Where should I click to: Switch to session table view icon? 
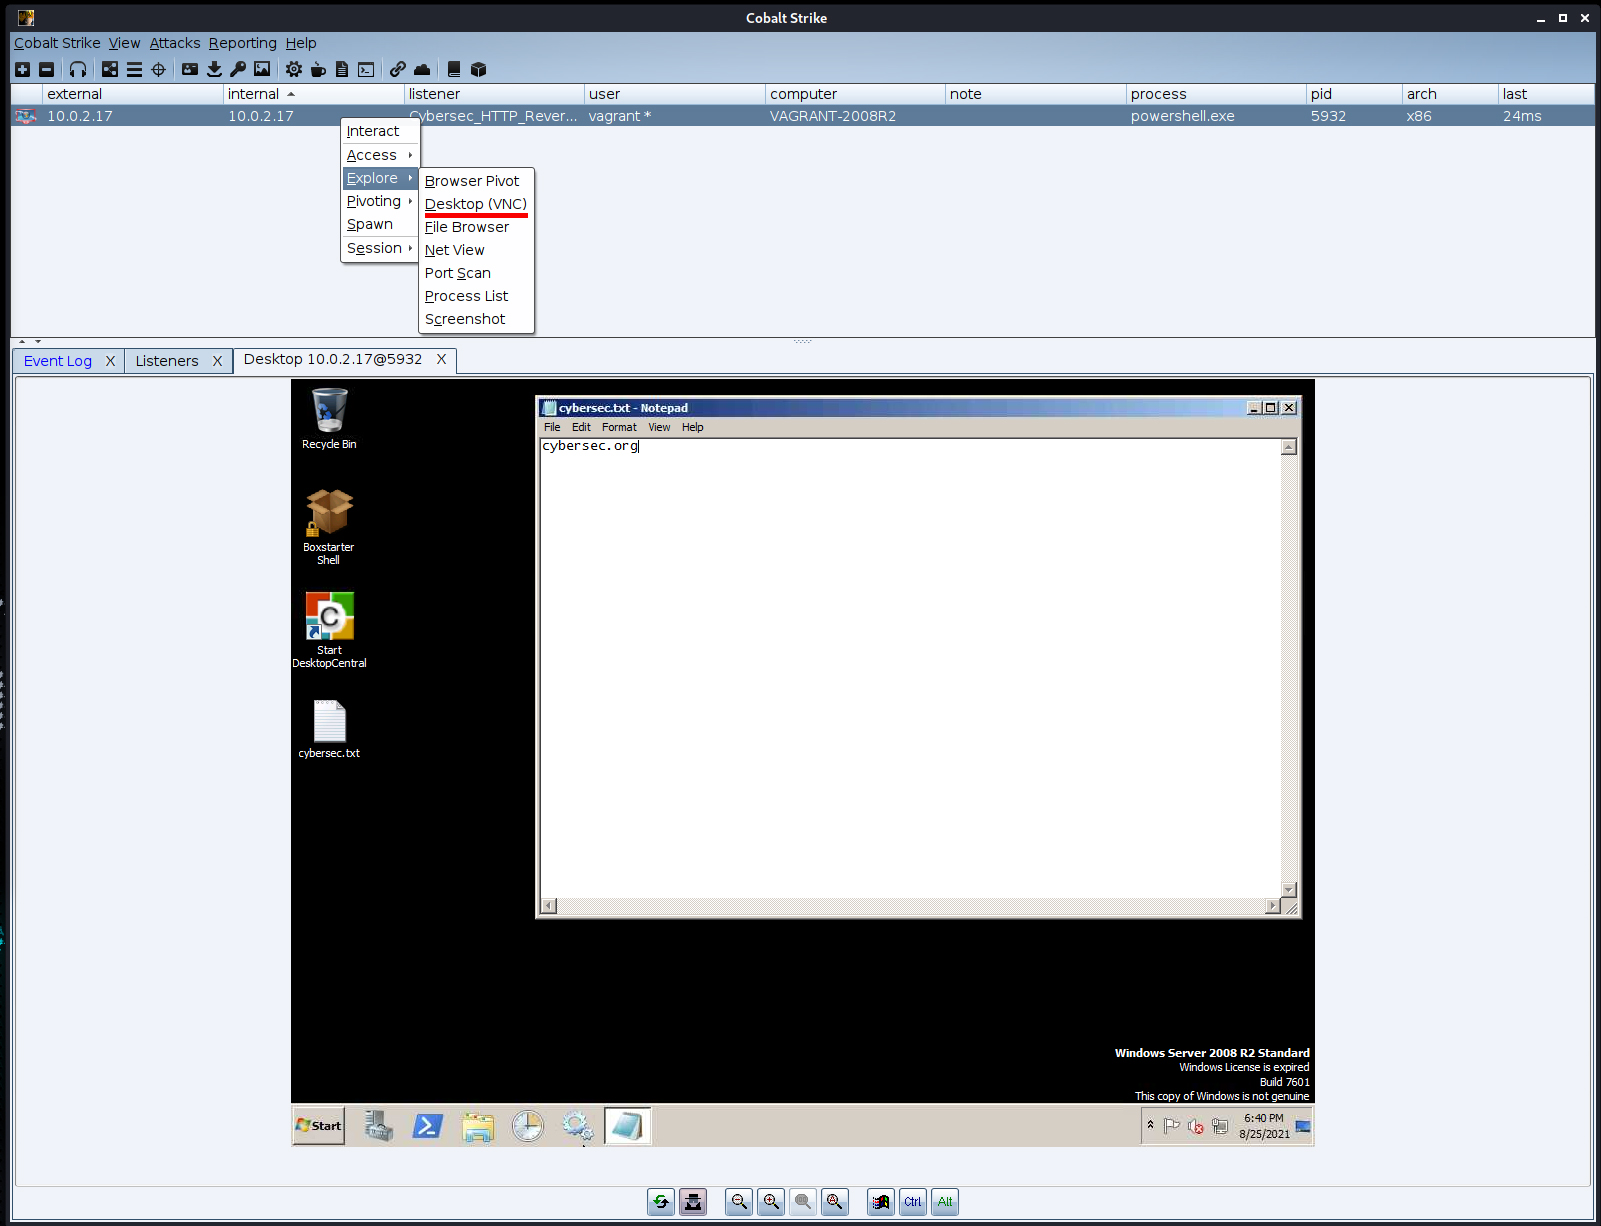134,69
